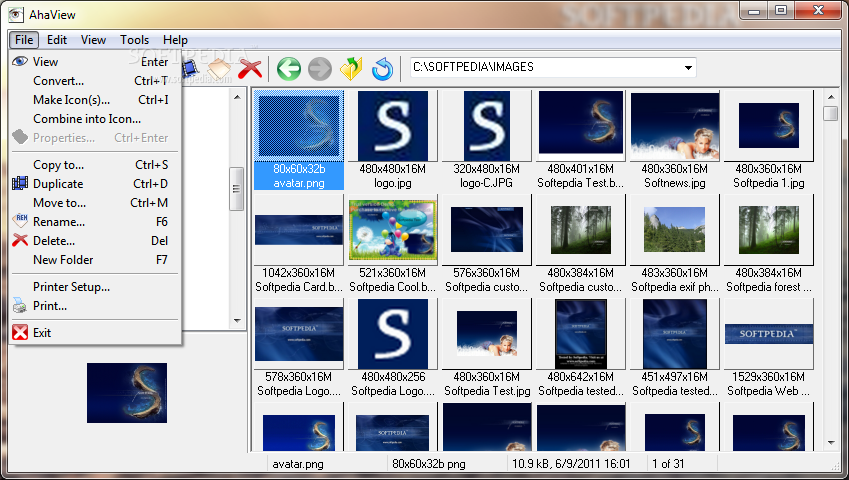The height and width of the screenshot is (480, 849).
Task: Choose Move to... menu entry
Action: (x=95, y=202)
